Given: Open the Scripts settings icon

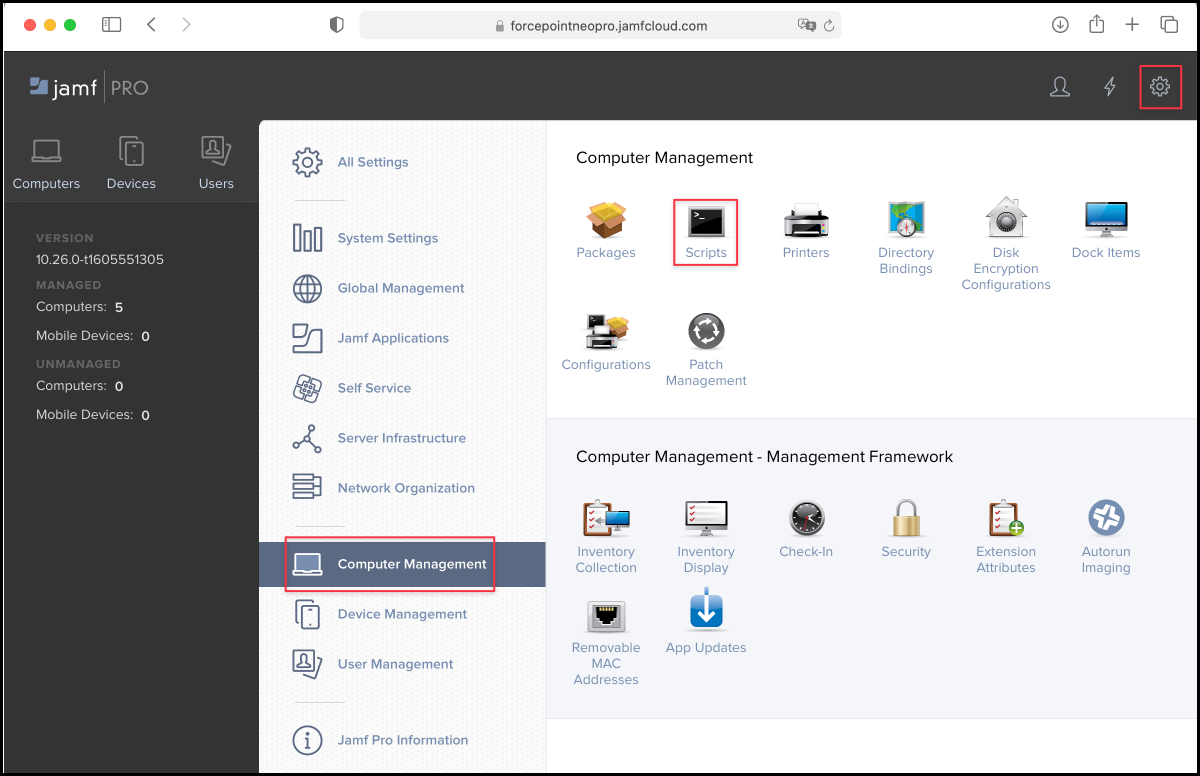Looking at the screenshot, I should coord(706,221).
